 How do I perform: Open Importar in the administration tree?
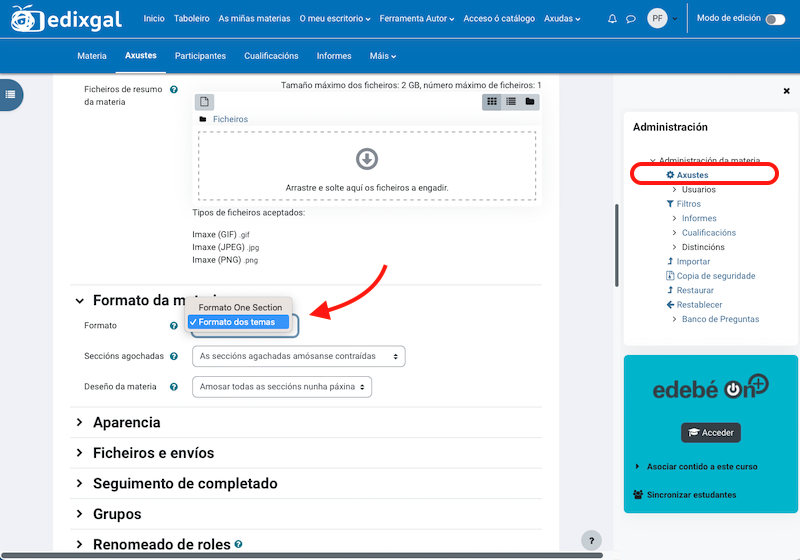pos(693,261)
